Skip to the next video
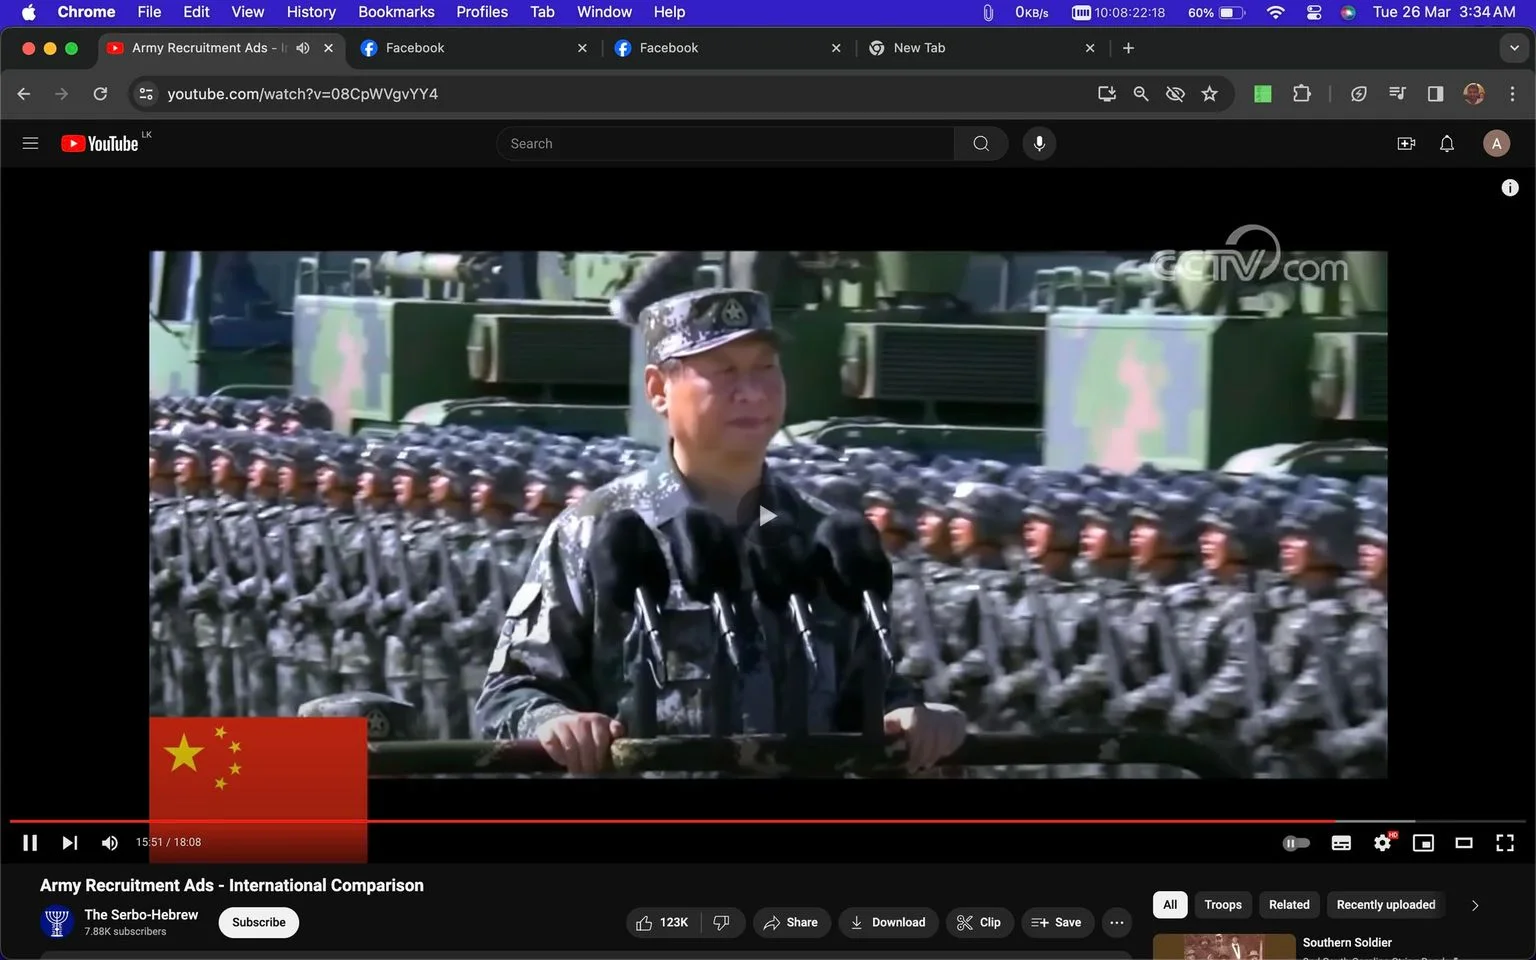 pyautogui.click(x=69, y=843)
